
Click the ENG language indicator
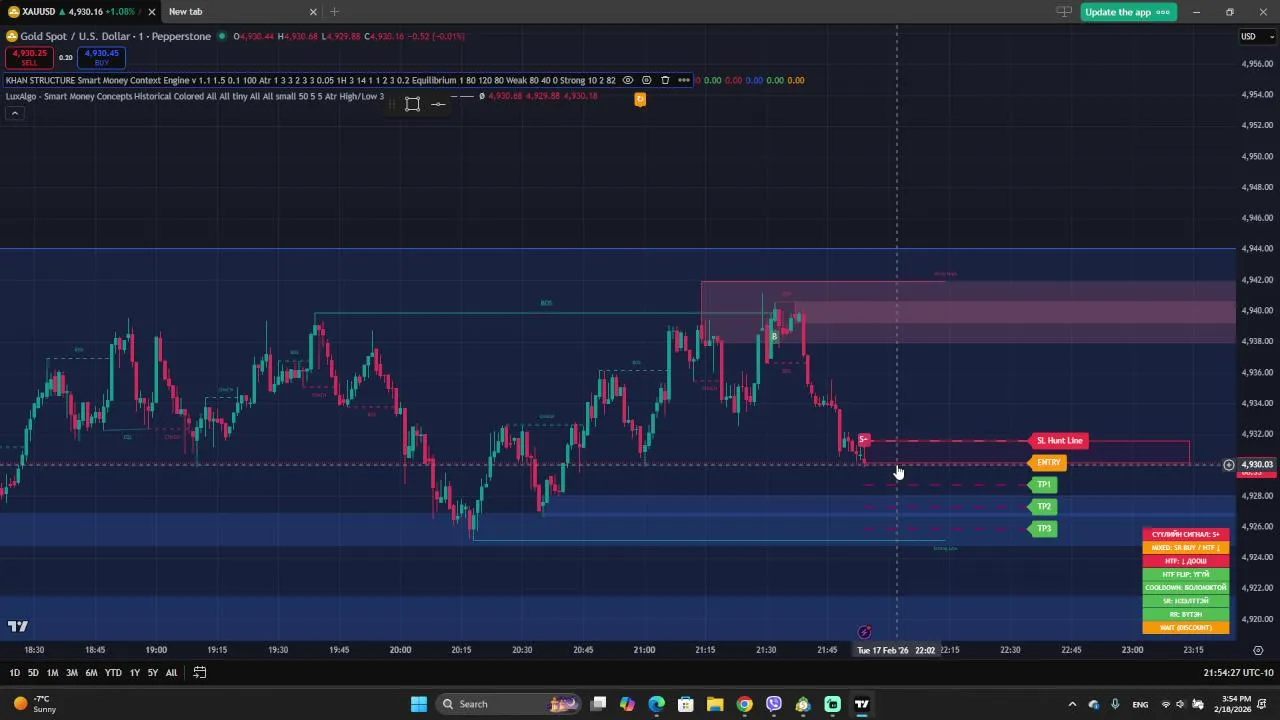point(1140,704)
